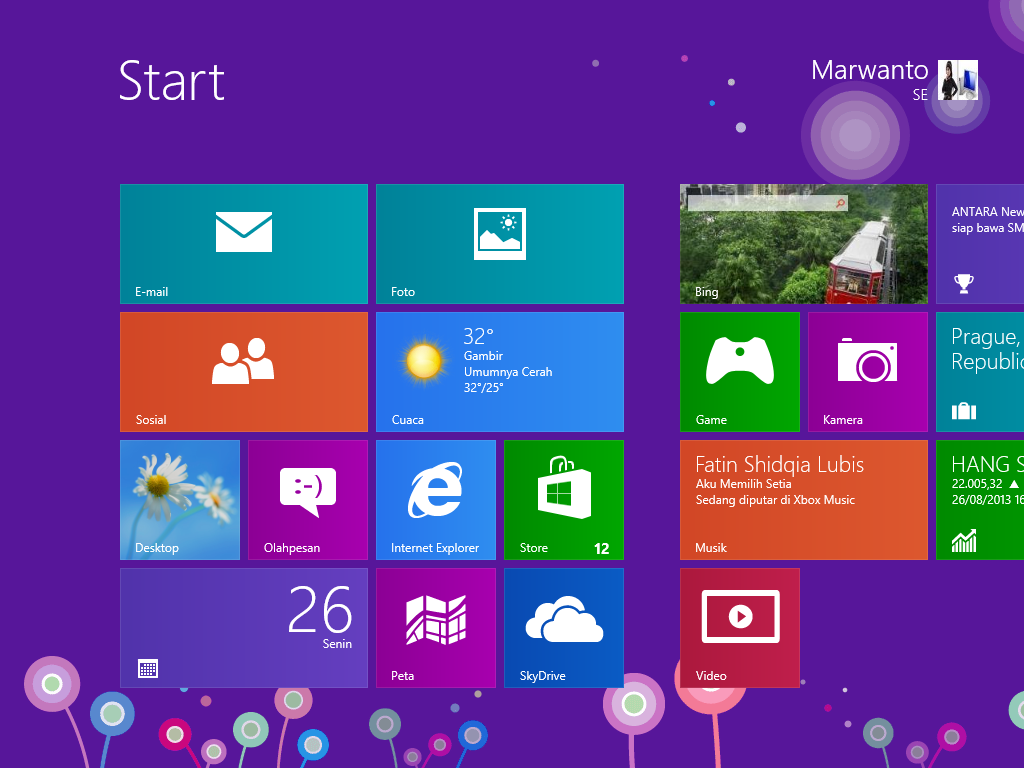Open the calendar tile showing 26 Senin
This screenshot has width=1024, height=768.
pos(244,628)
